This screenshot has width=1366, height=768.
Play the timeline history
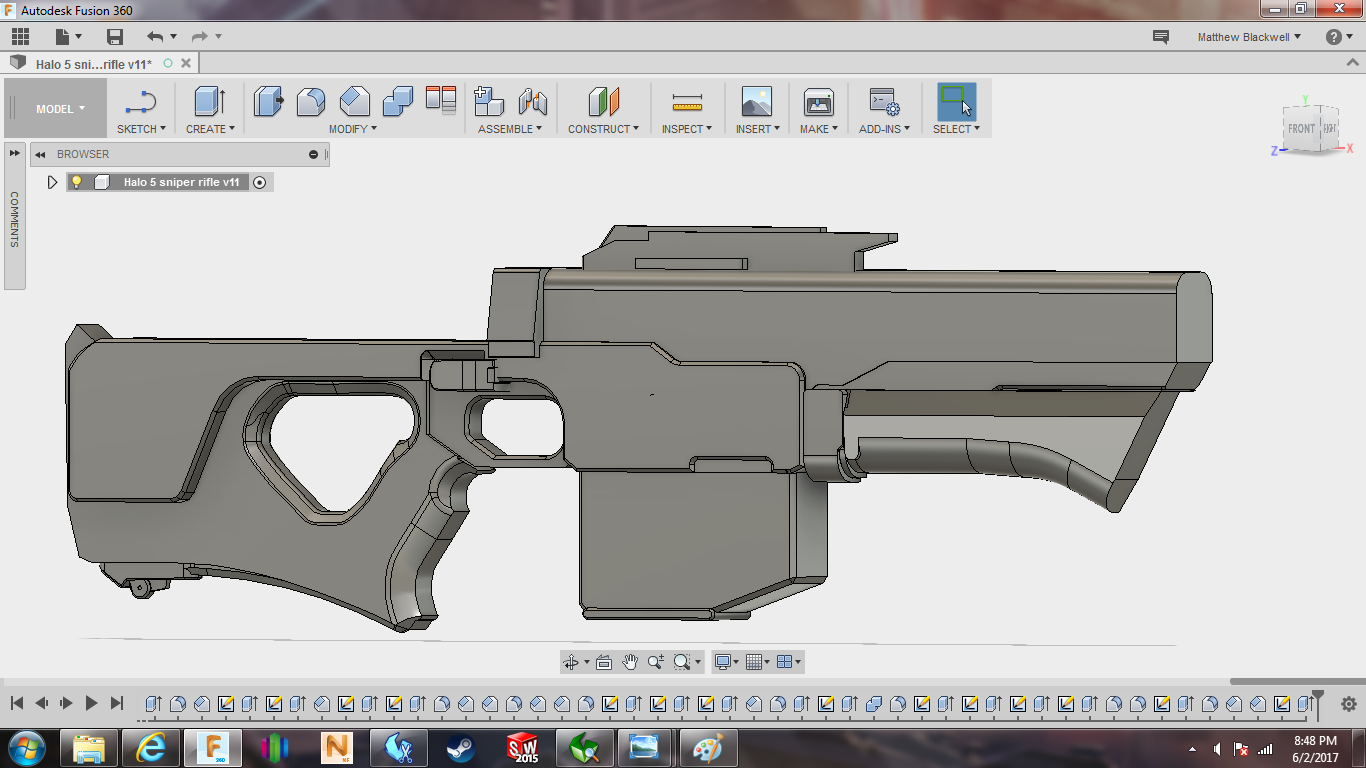coord(91,703)
